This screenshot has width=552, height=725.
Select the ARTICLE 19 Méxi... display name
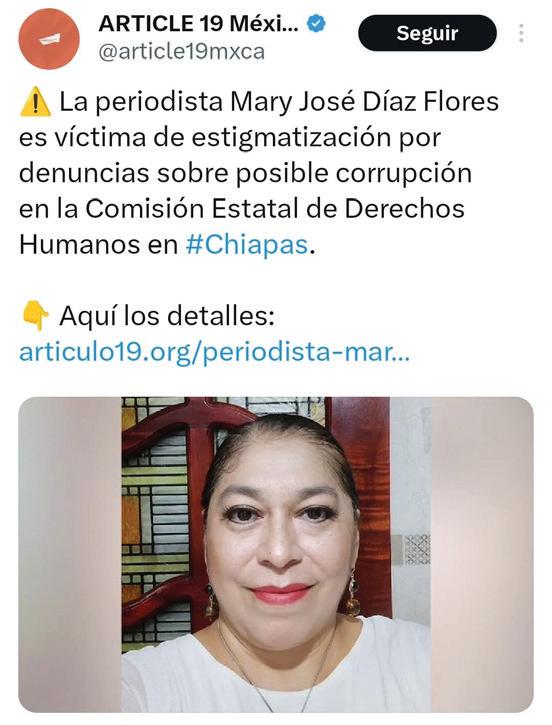tap(198, 24)
